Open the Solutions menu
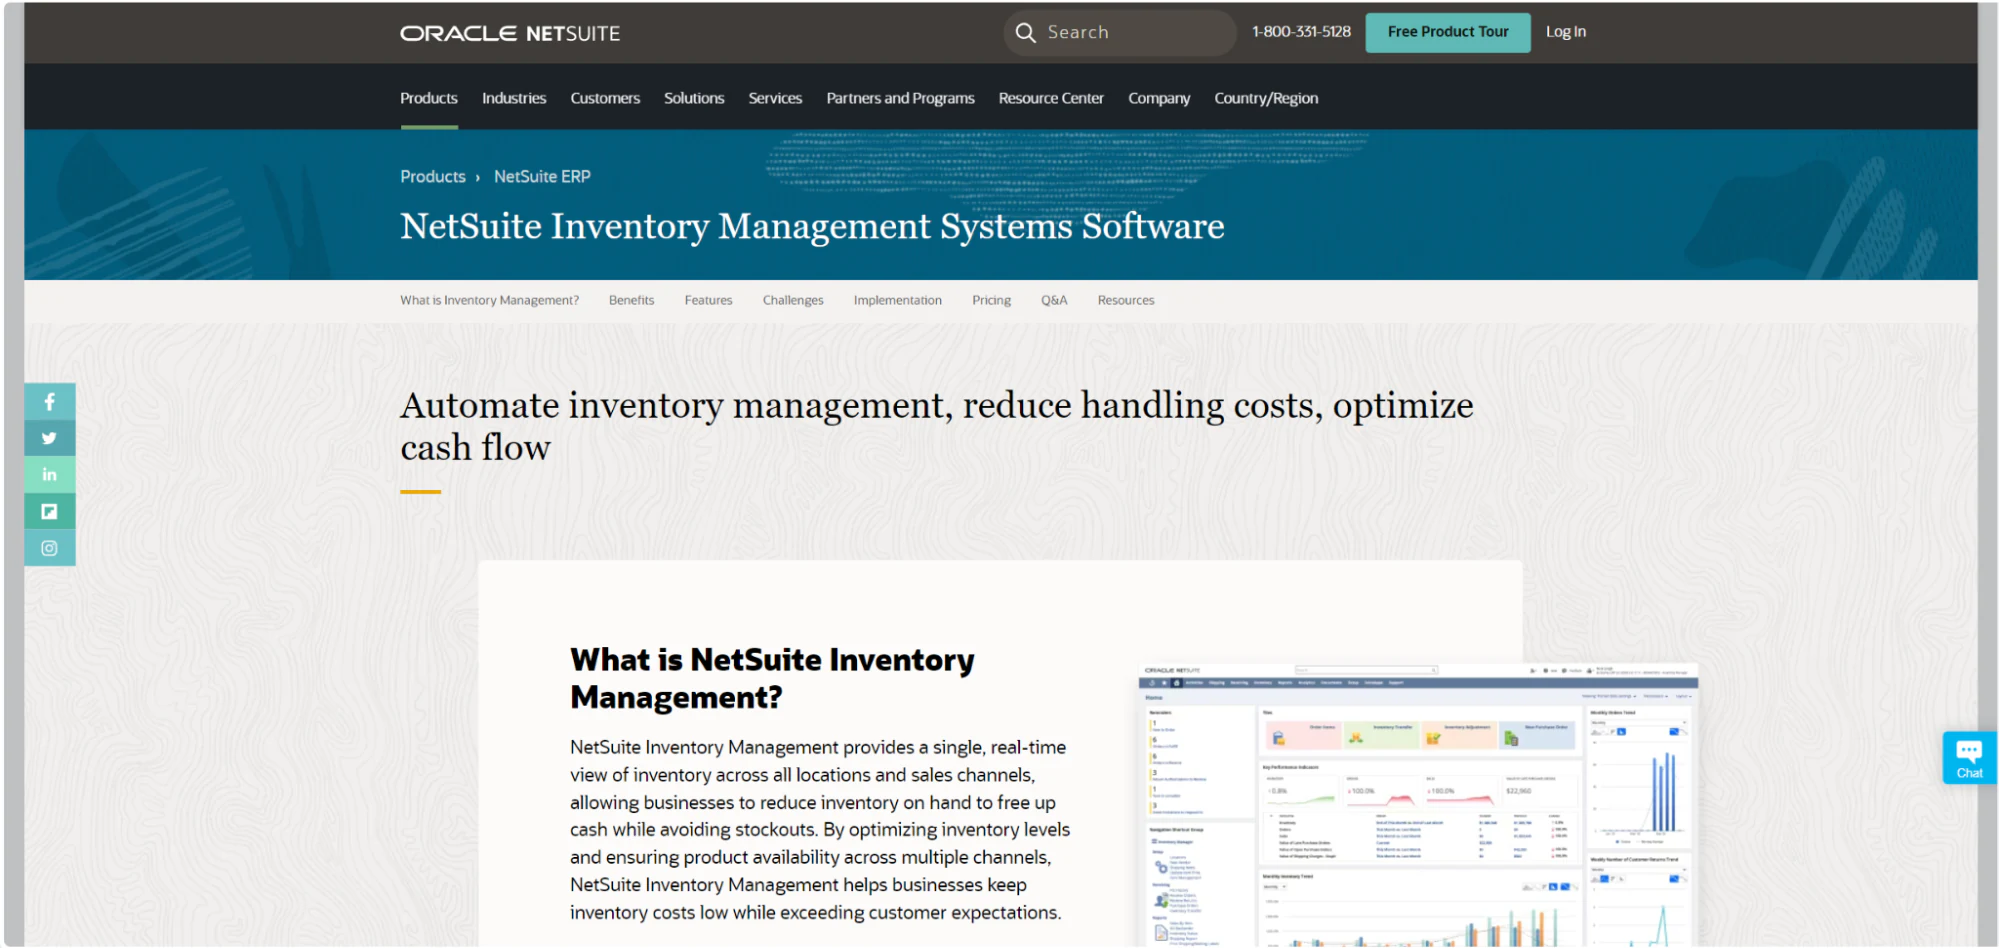The height and width of the screenshot is (948, 1999). 694,98
